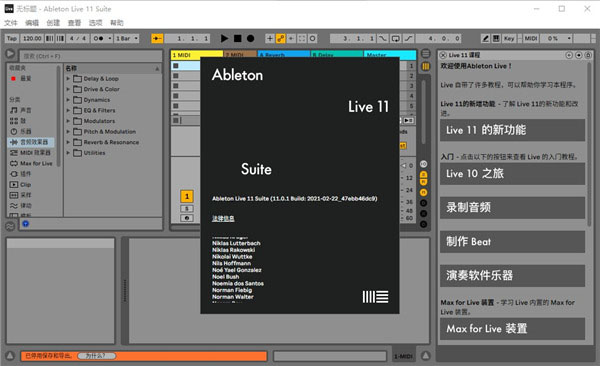
Task: Toggle the Follow playback button
Action: pyautogui.click(x=157, y=38)
